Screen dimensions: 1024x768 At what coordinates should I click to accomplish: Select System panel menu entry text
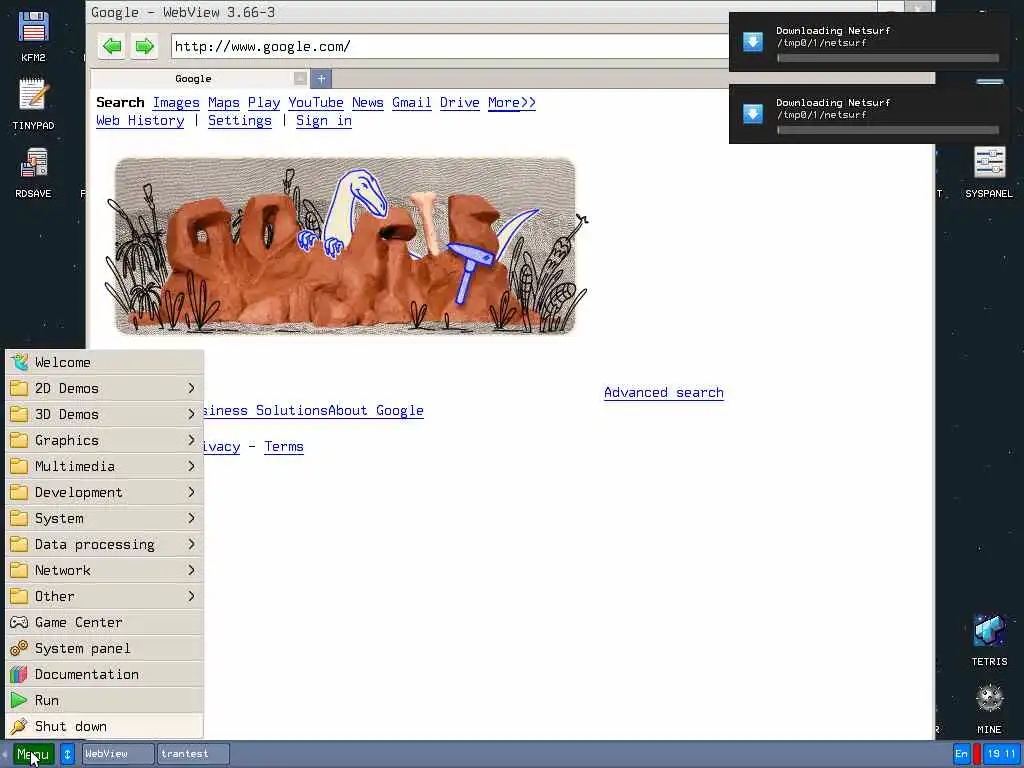click(82, 648)
